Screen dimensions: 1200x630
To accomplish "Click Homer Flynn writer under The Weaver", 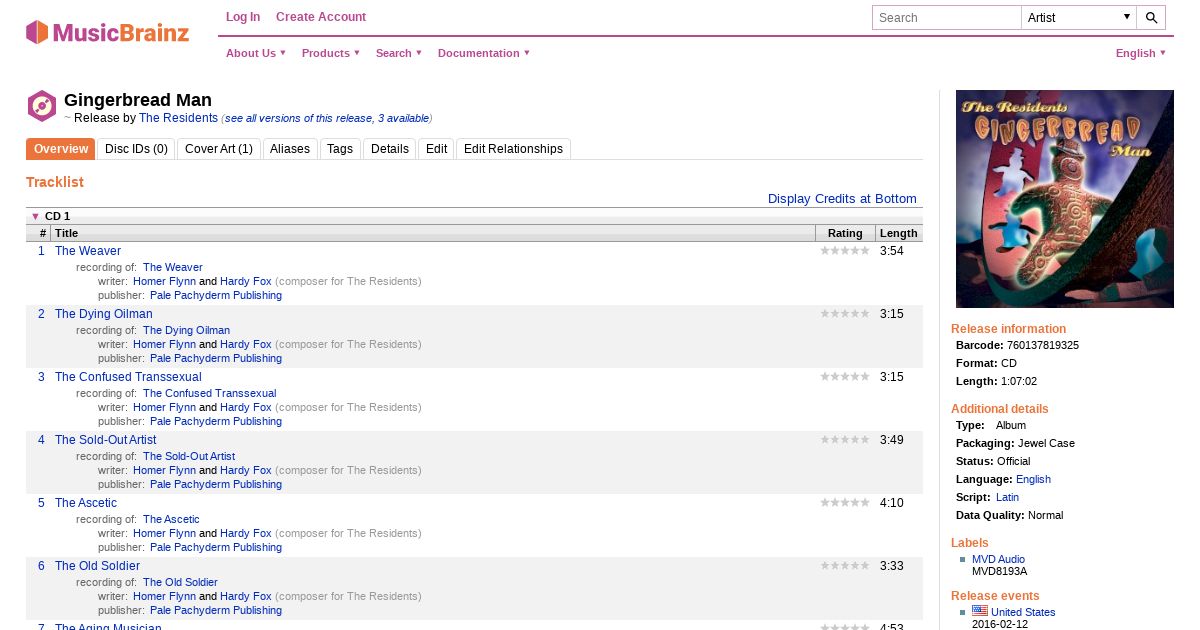I will [x=164, y=281].
